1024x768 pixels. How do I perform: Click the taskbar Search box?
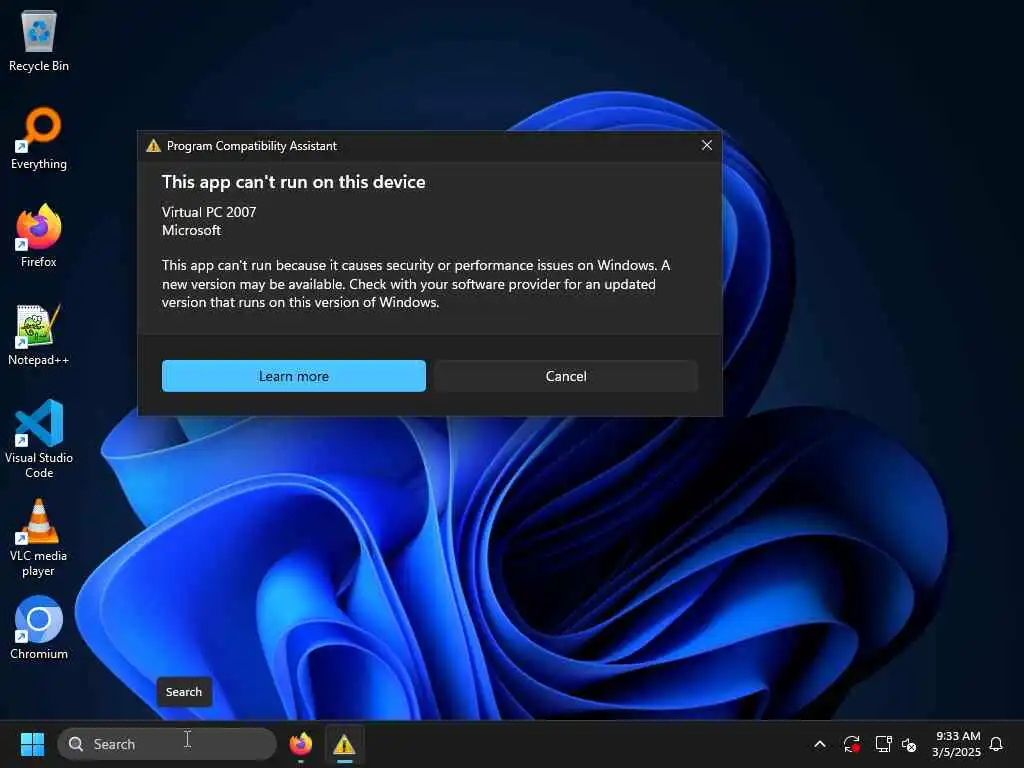[167, 744]
